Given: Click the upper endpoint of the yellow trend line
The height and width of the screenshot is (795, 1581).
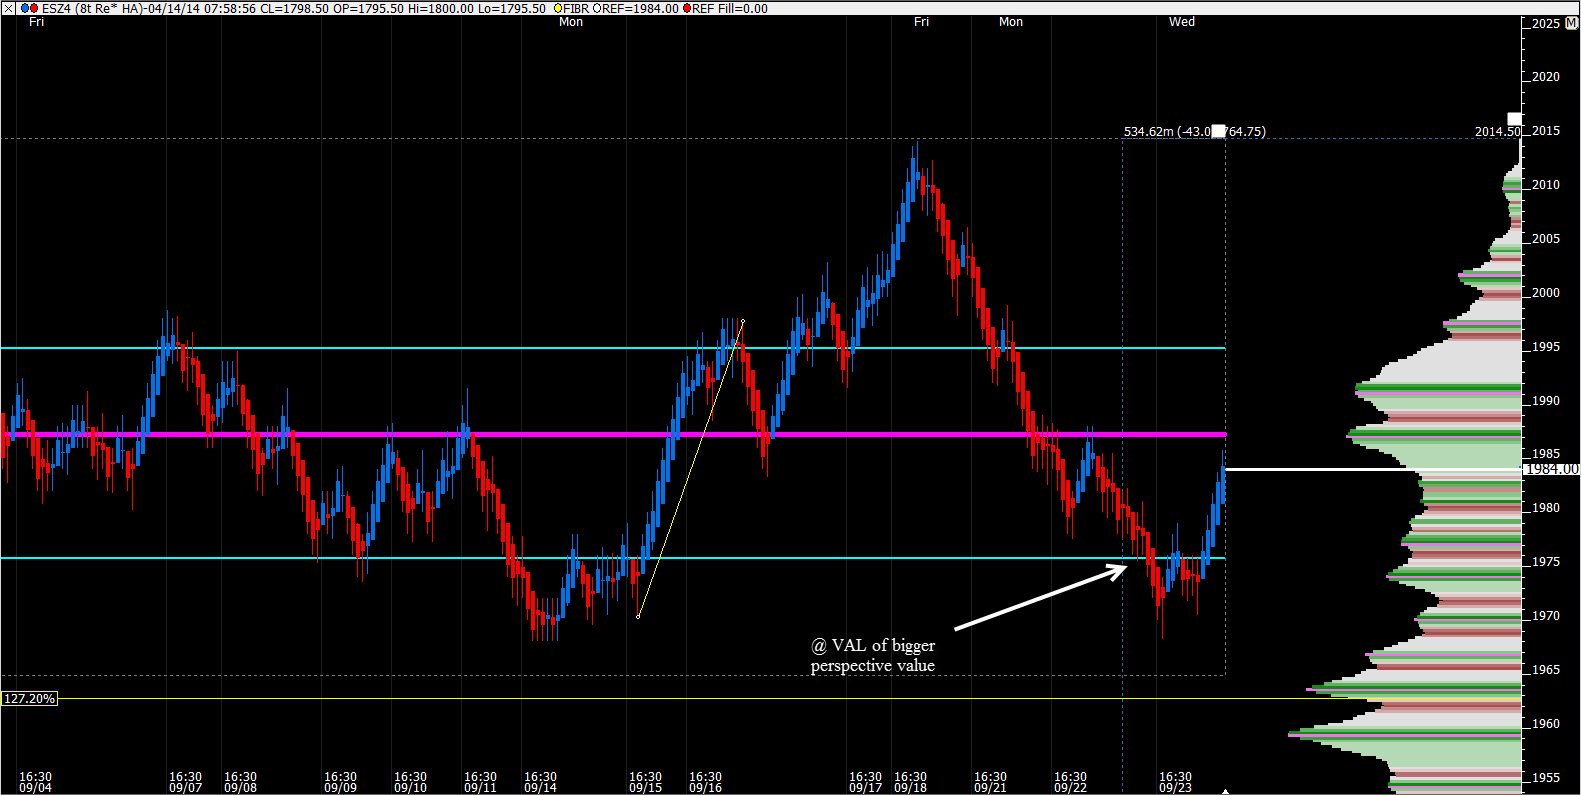Looking at the screenshot, I should click(x=742, y=322).
